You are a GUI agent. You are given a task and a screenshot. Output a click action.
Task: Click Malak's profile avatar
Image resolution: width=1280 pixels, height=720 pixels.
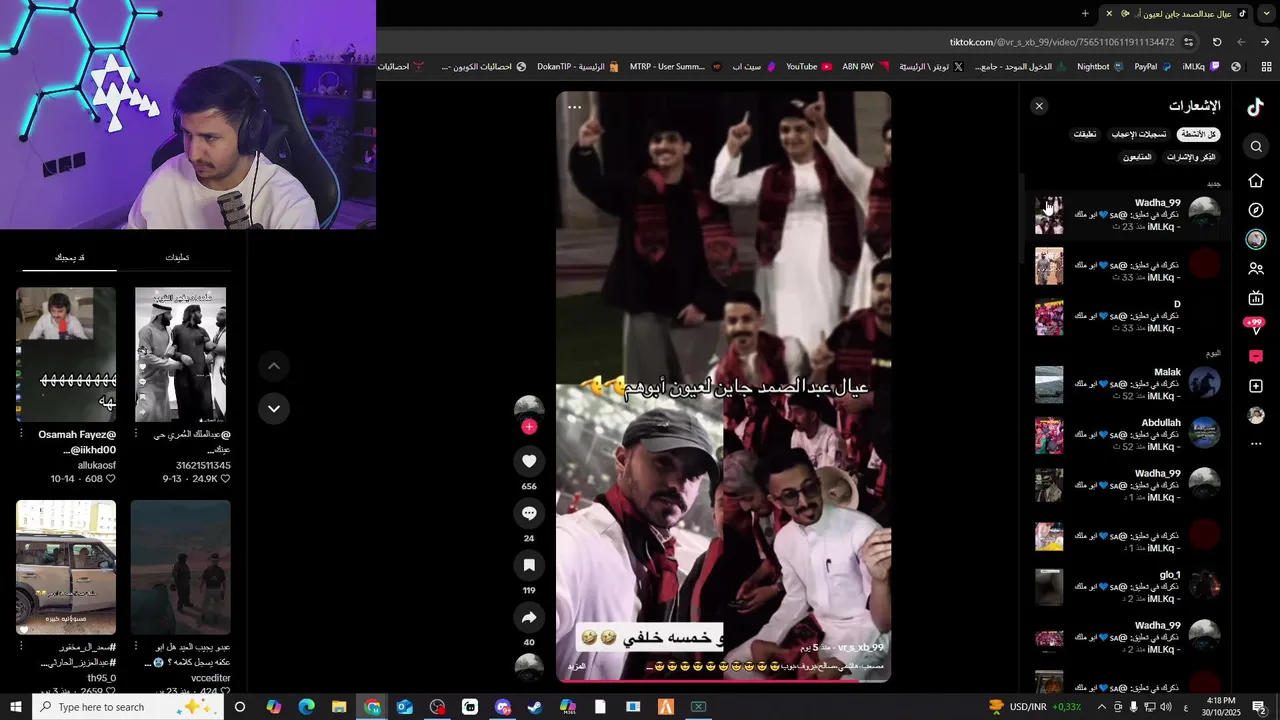point(1204,383)
